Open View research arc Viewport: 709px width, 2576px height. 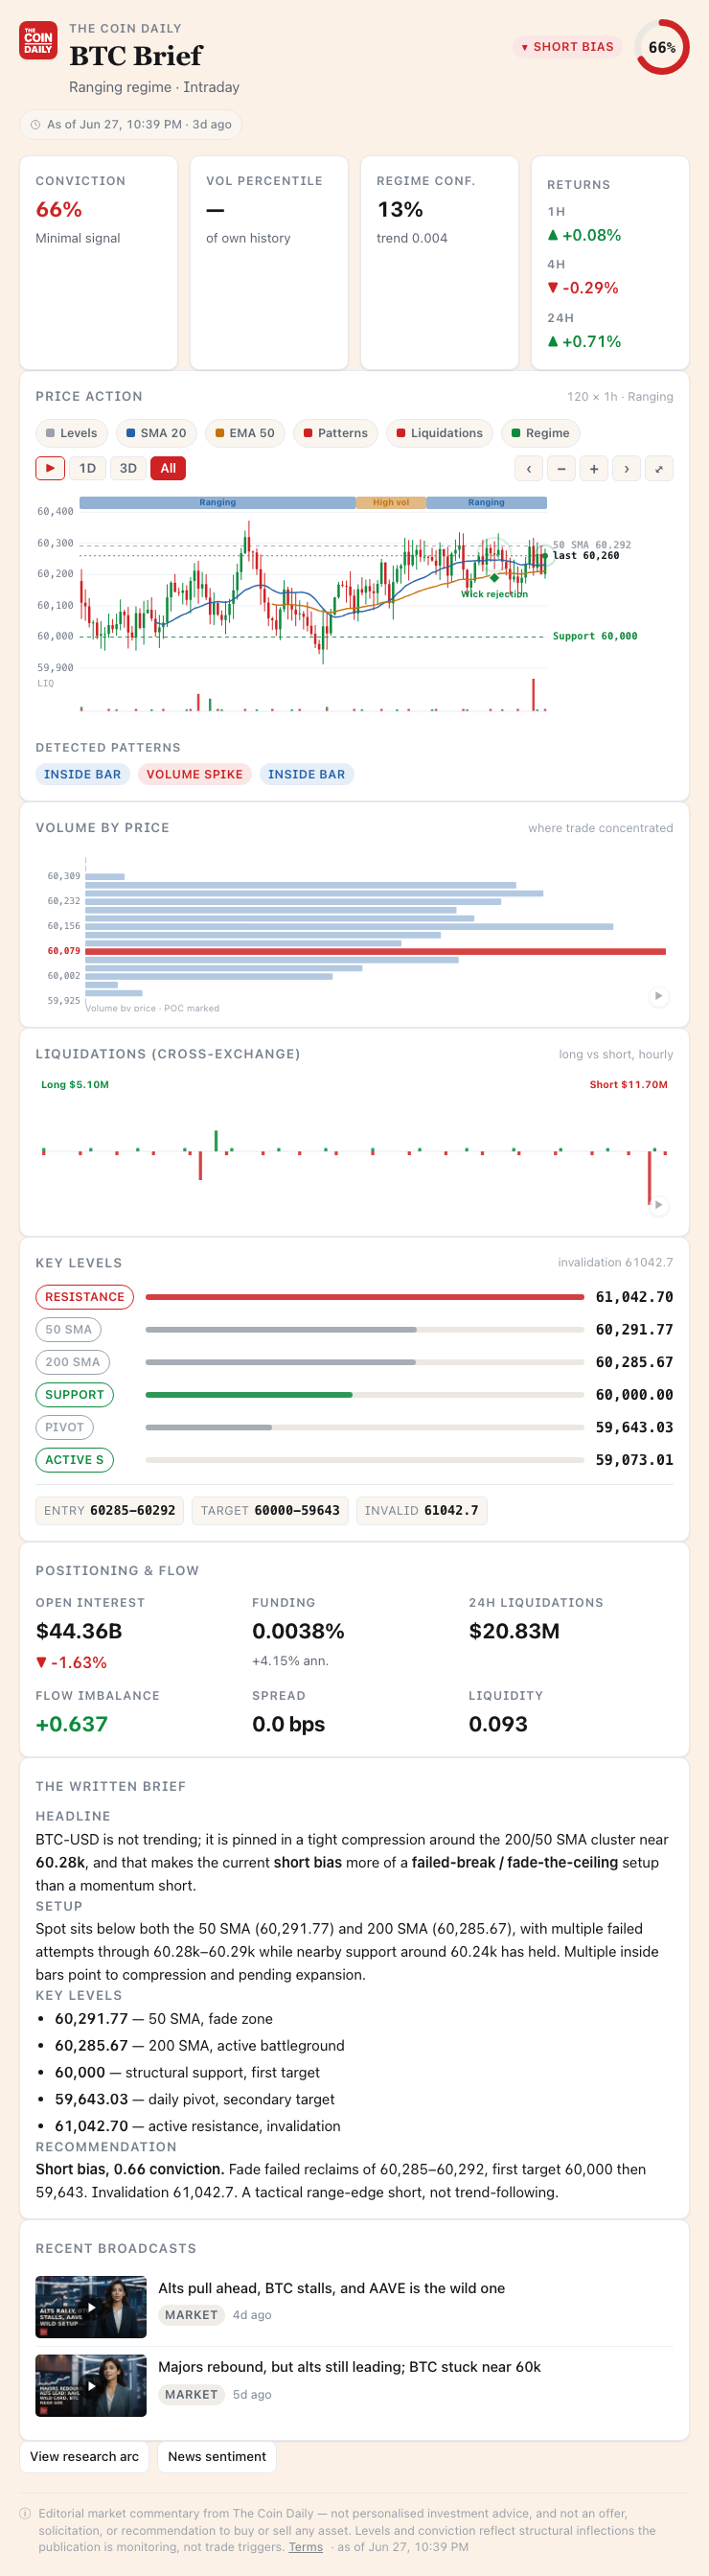point(84,2456)
